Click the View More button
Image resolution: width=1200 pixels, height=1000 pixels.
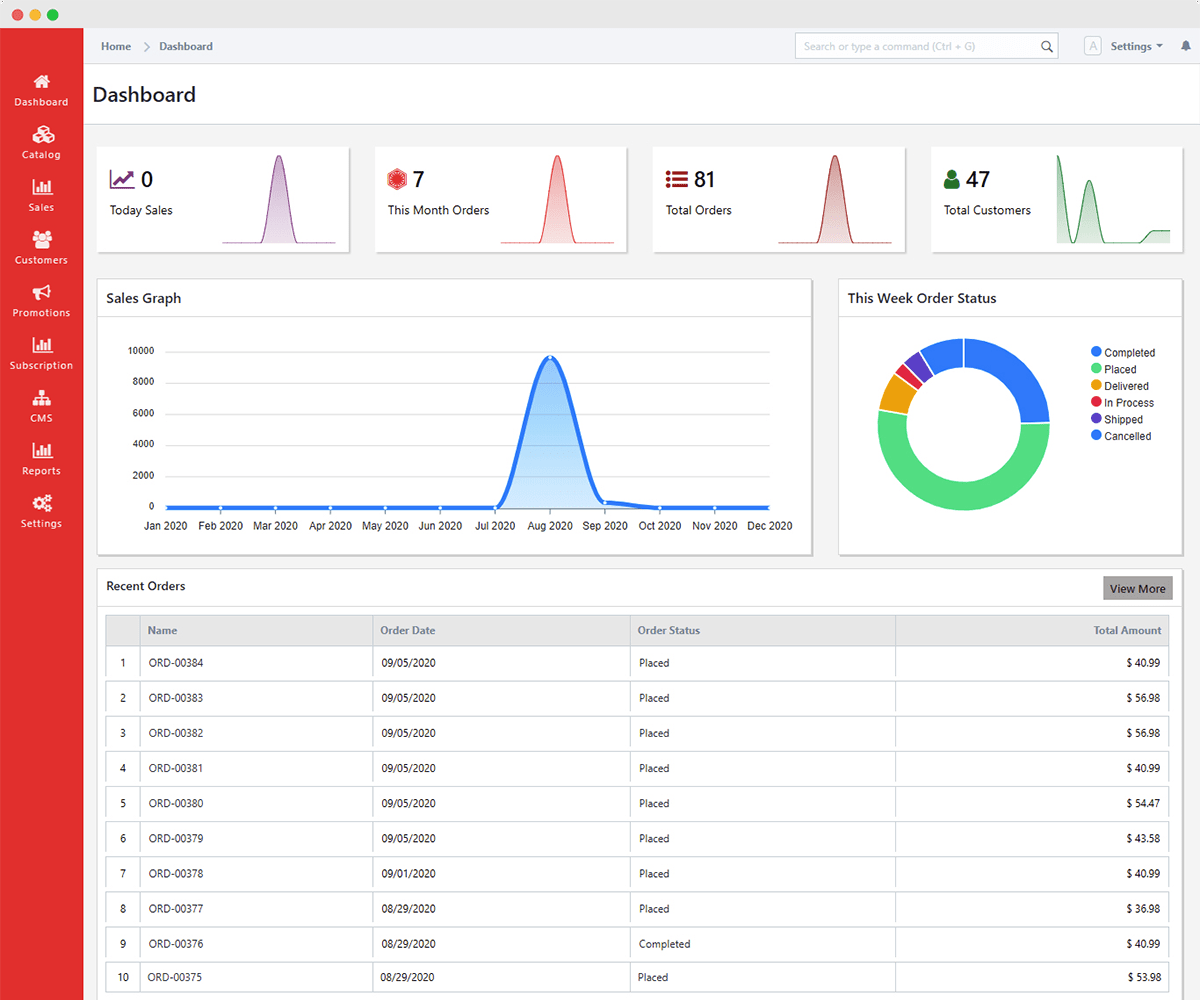pyautogui.click(x=1138, y=589)
